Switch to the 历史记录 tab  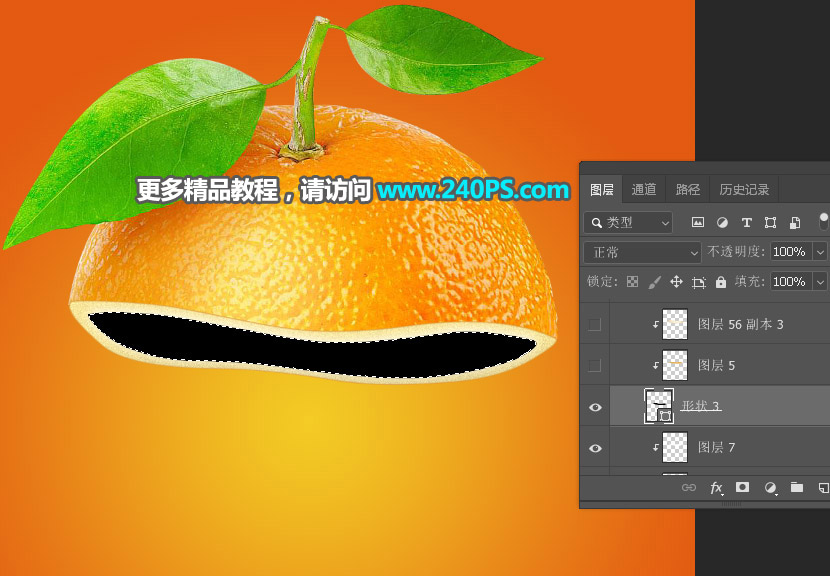click(744, 190)
